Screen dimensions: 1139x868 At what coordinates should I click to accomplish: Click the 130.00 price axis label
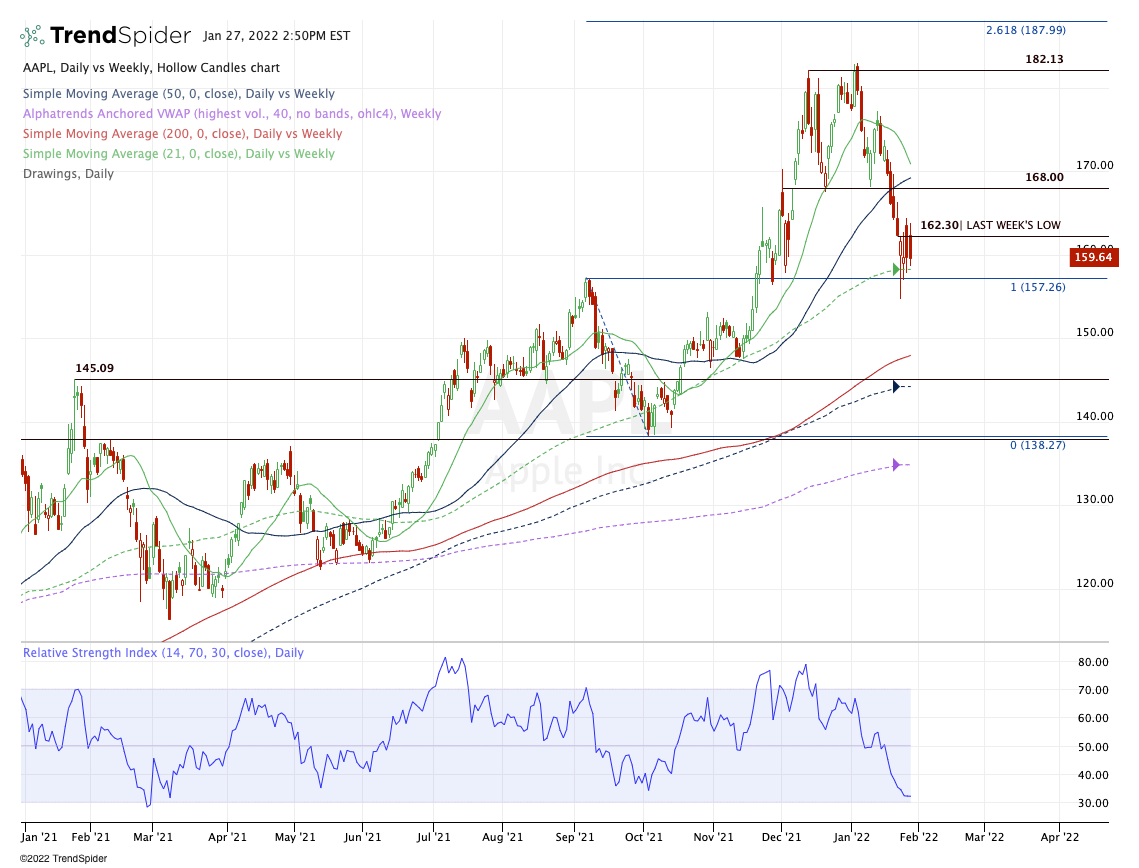(1095, 499)
